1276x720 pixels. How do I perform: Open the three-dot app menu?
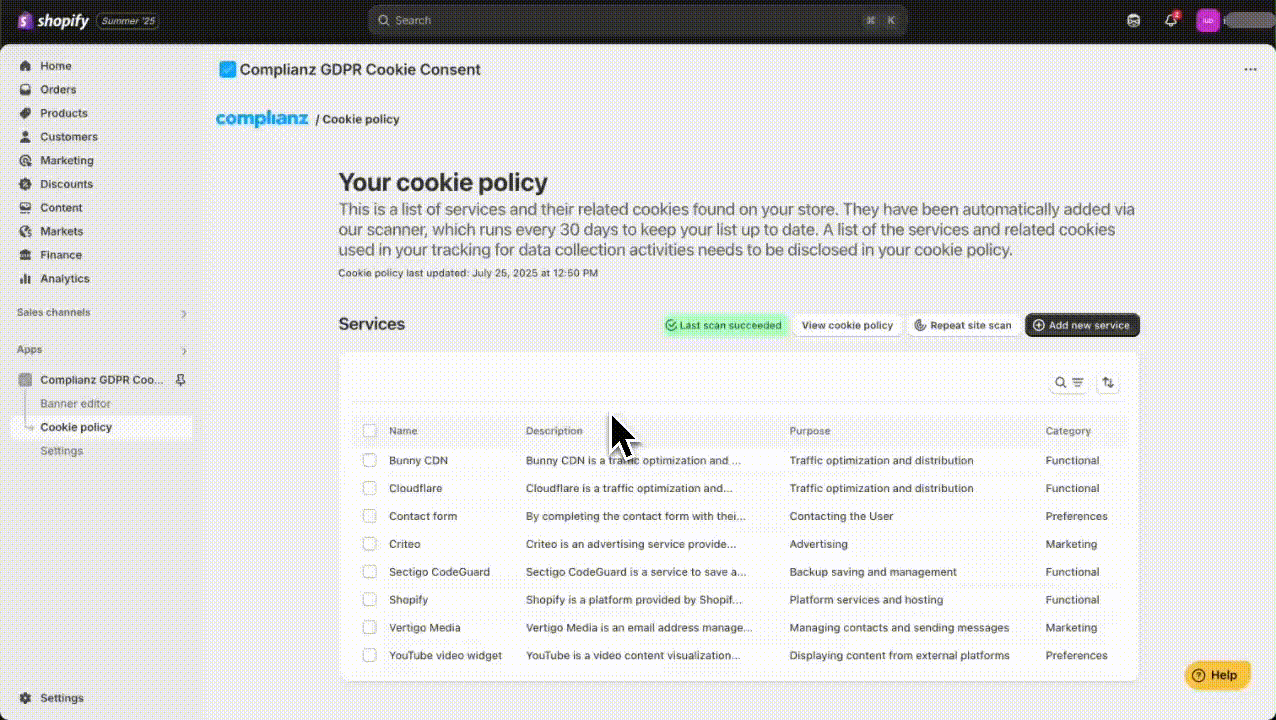(1250, 70)
